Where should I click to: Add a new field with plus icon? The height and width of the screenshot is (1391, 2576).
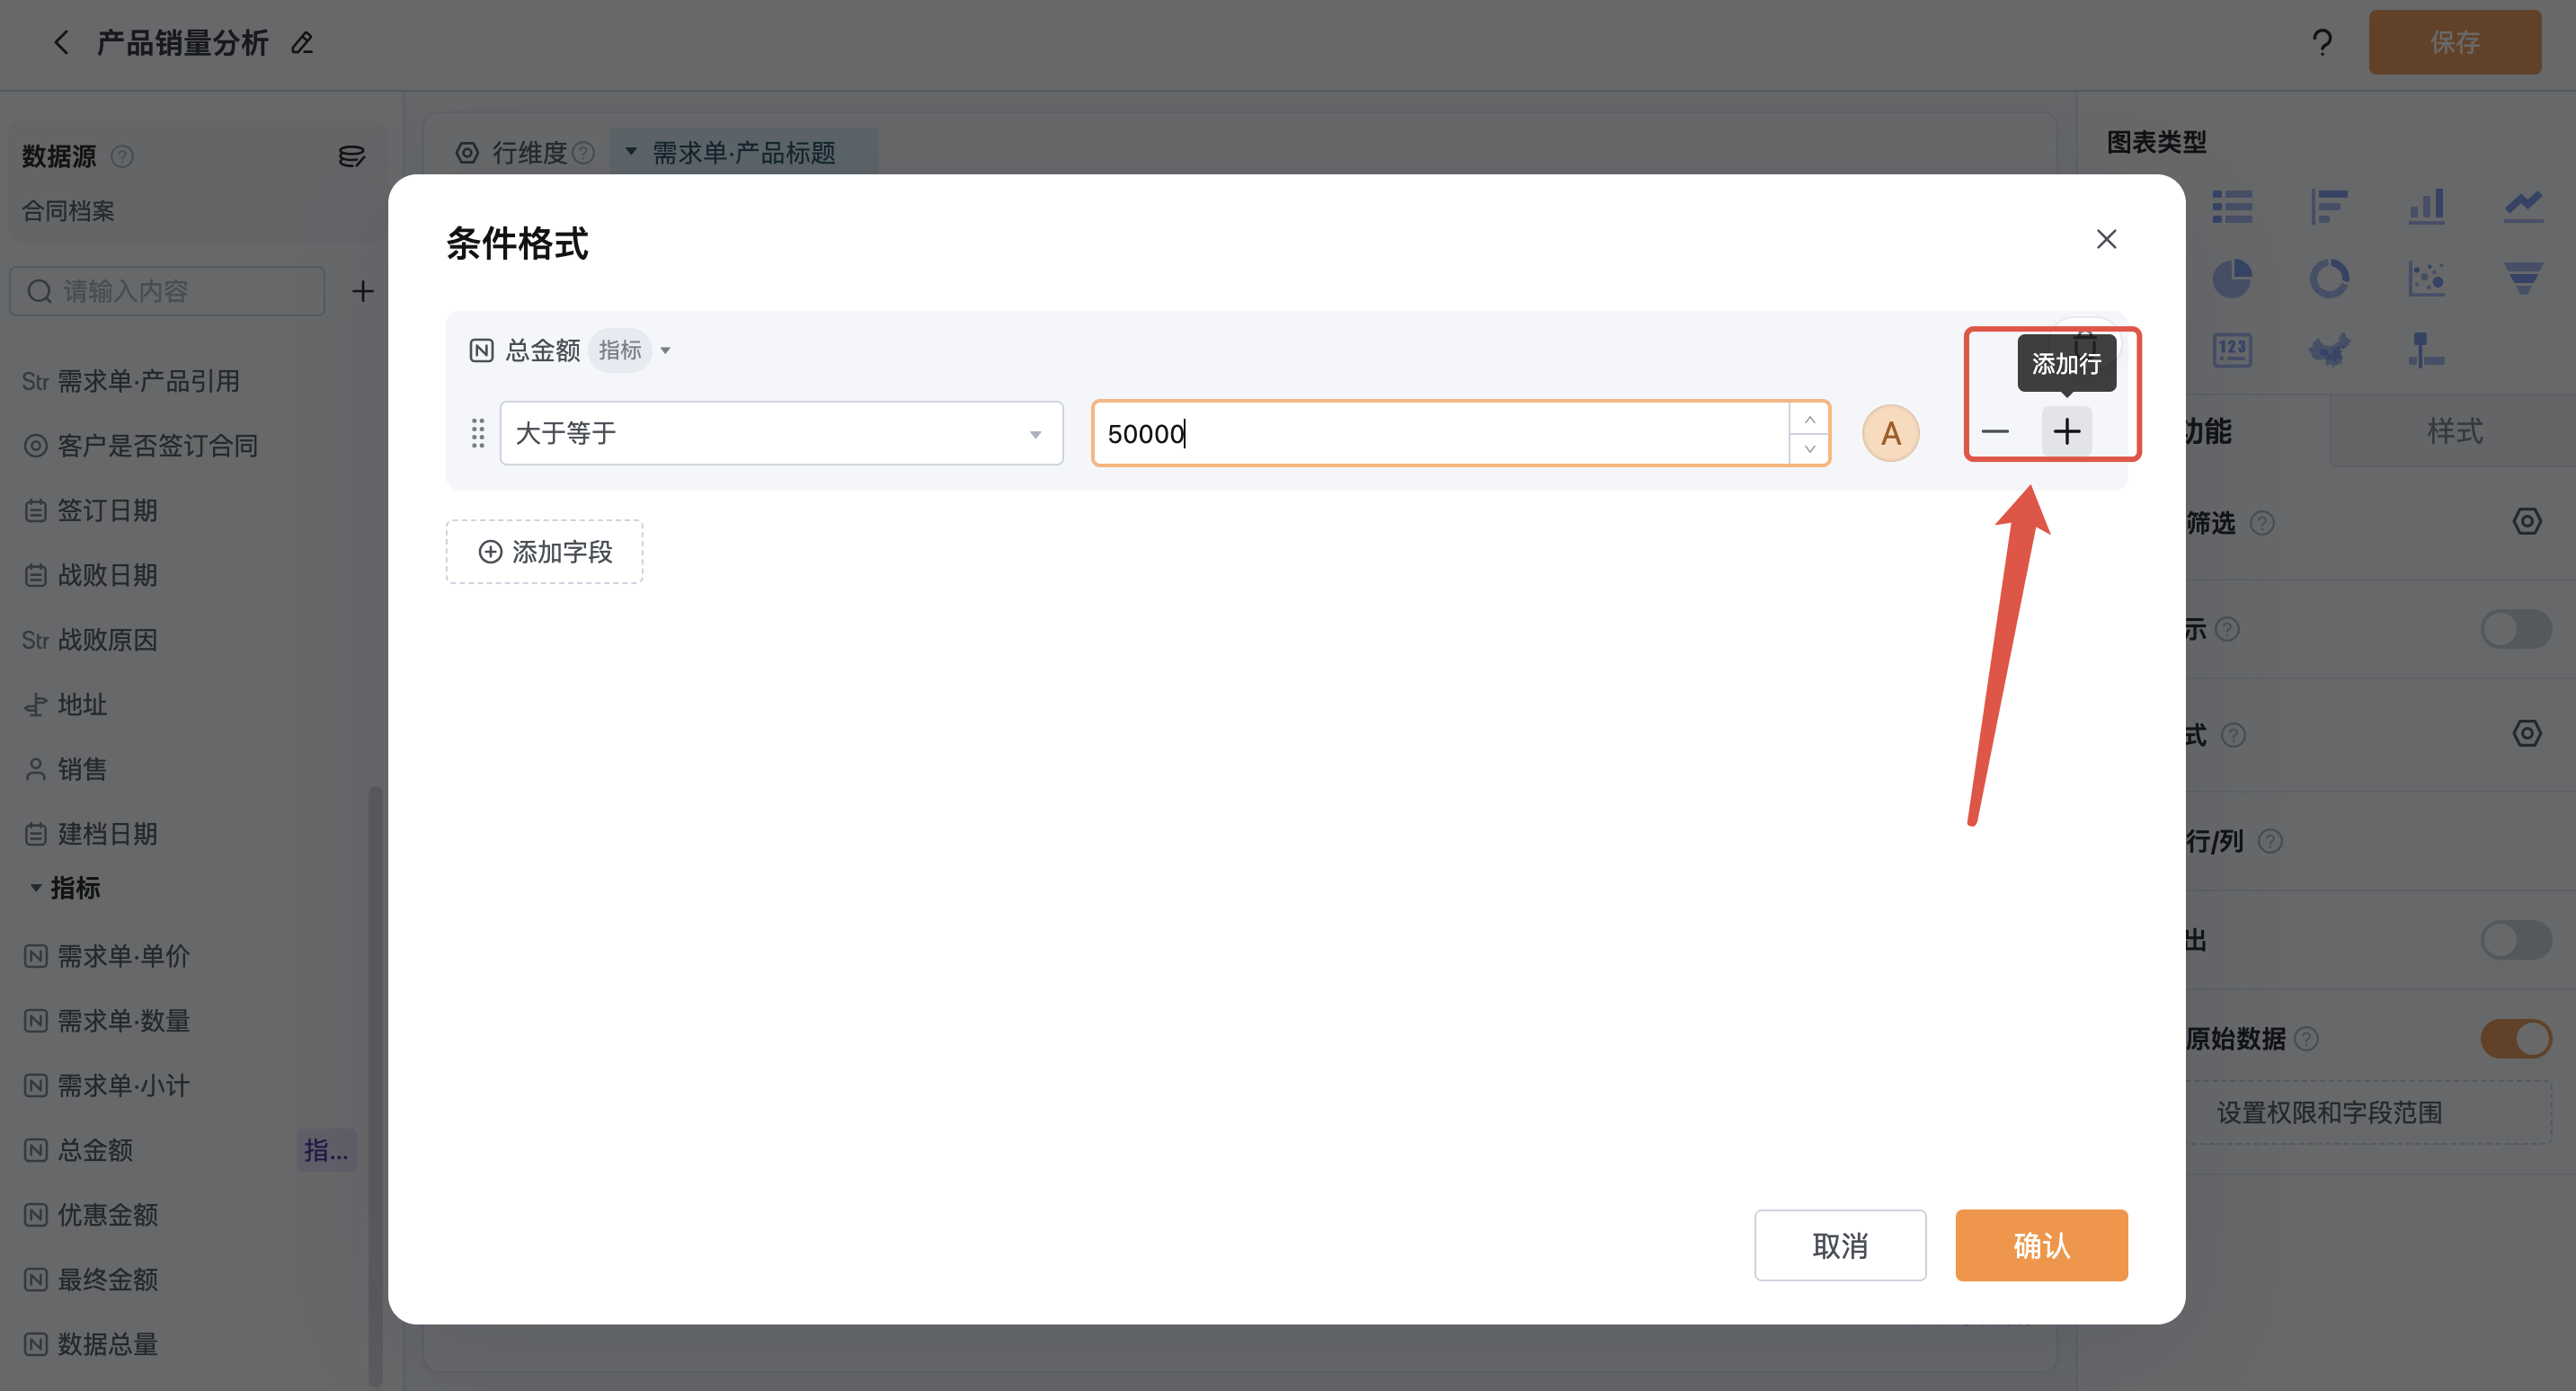pyautogui.click(x=363, y=291)
